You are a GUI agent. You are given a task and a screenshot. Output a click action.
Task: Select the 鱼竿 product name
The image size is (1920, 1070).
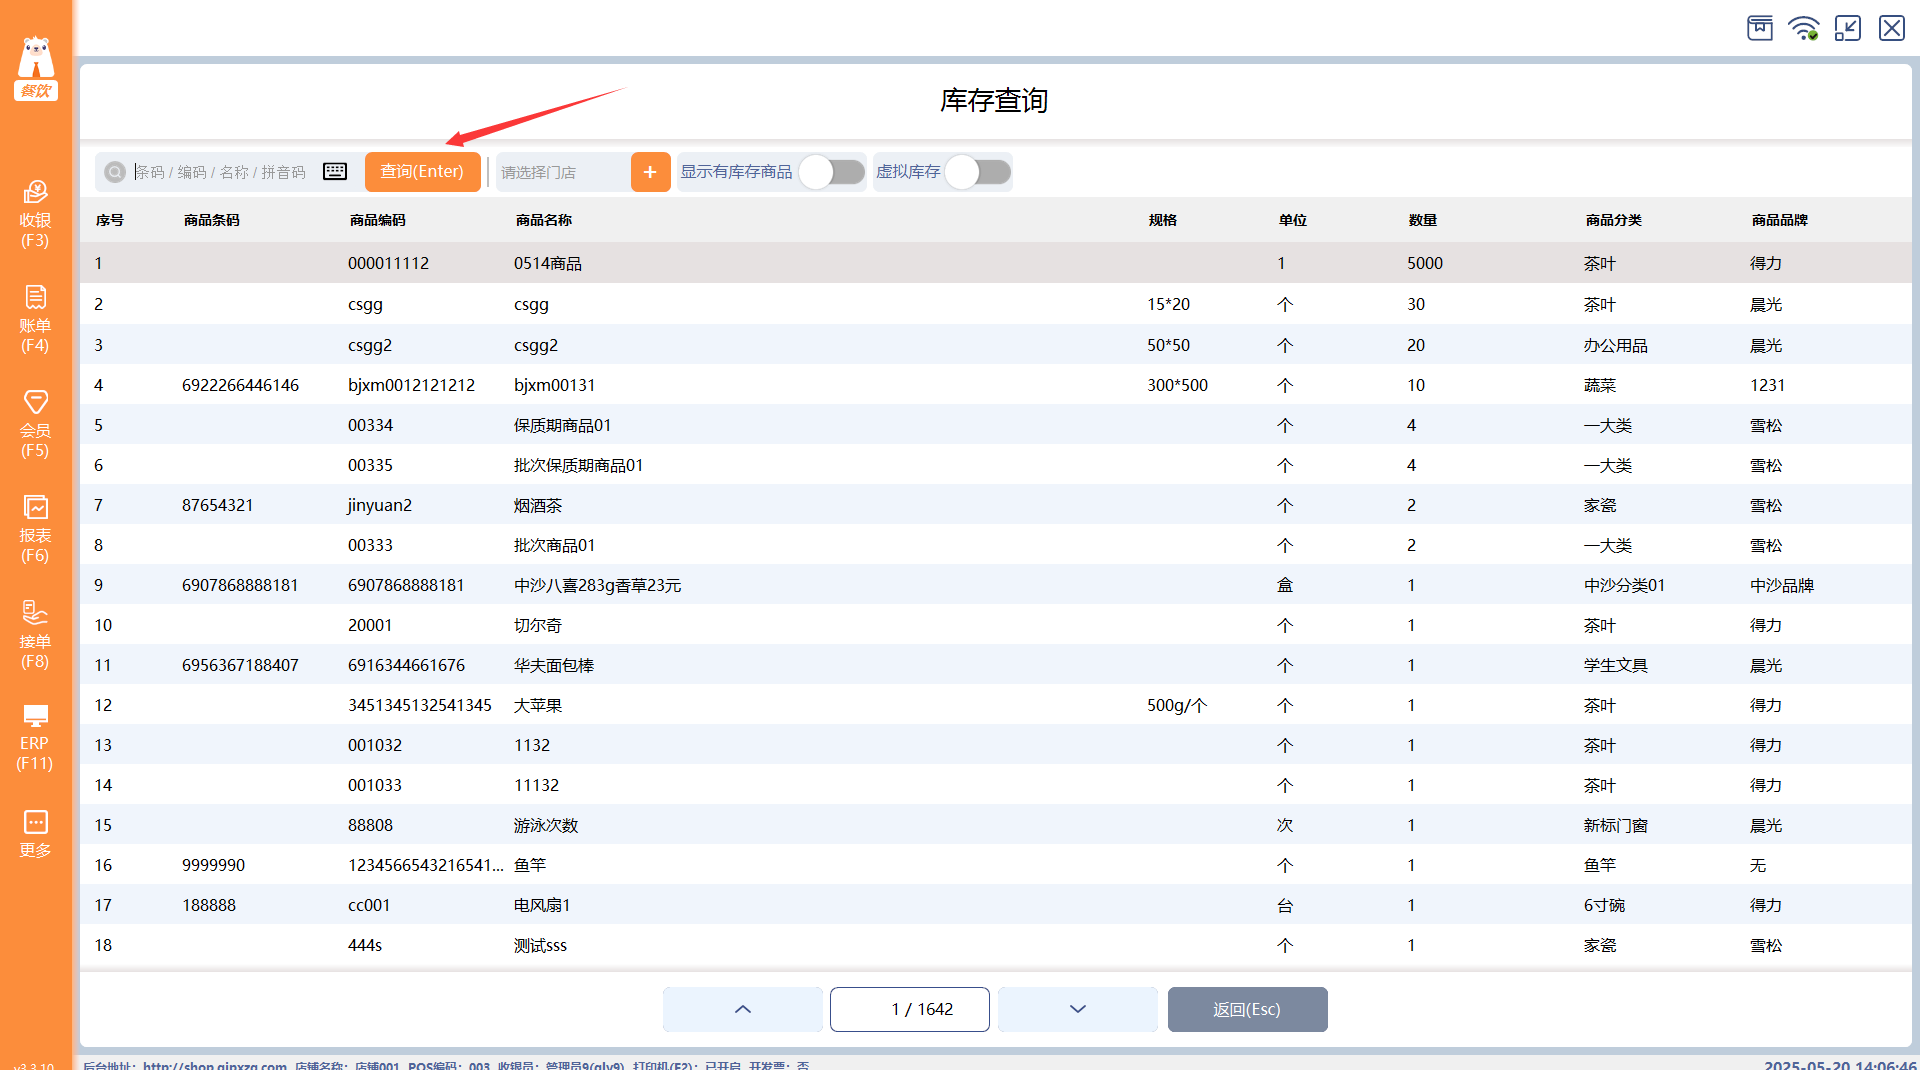point(530,865)
